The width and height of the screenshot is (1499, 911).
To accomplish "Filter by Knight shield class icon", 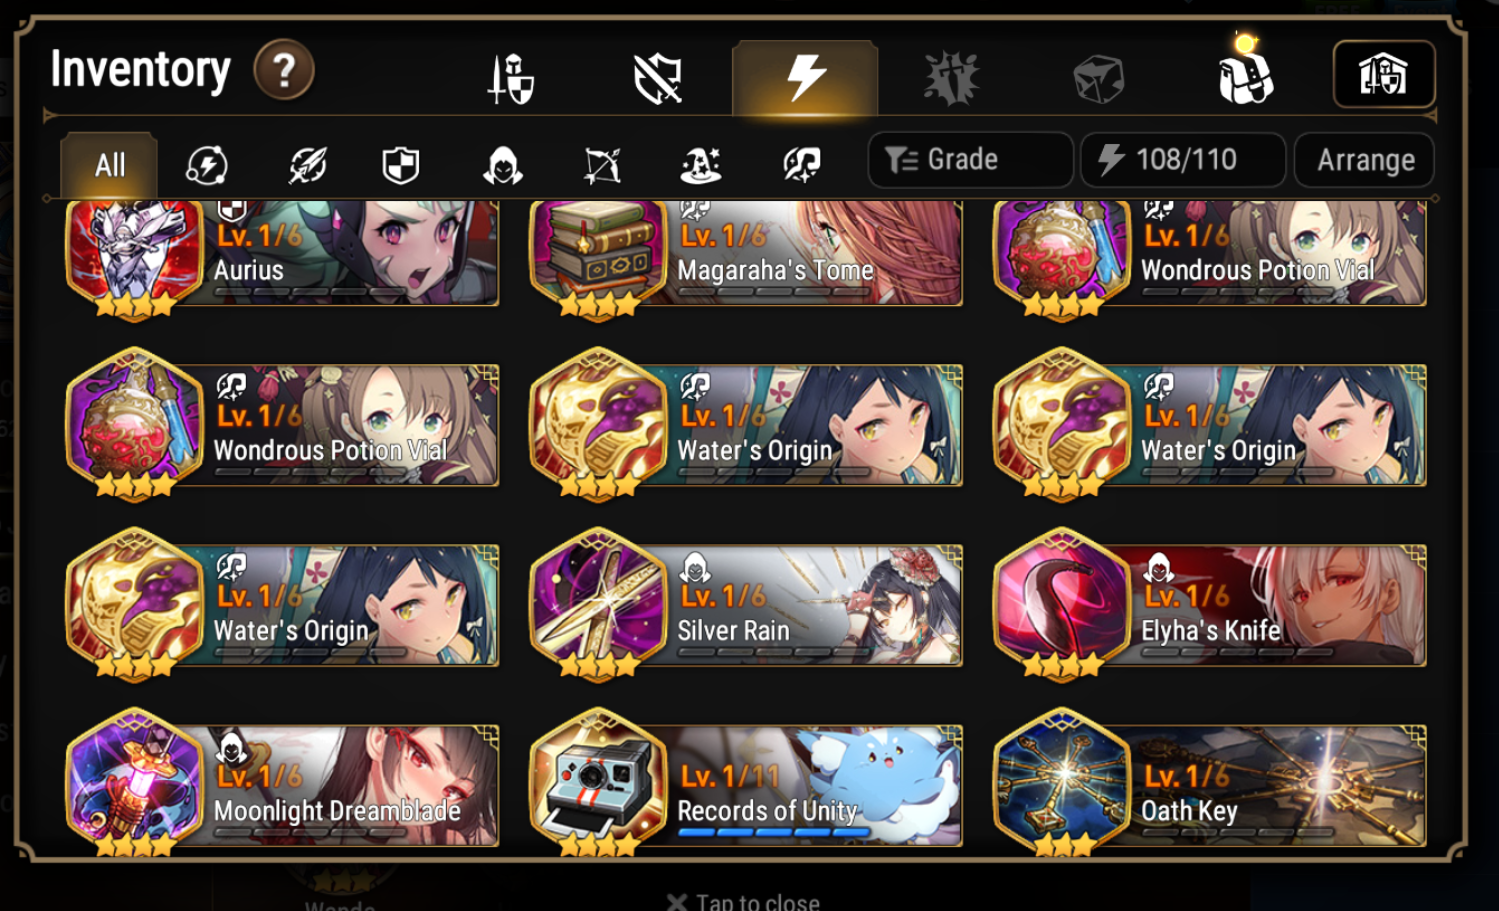I will pos(401,165).
